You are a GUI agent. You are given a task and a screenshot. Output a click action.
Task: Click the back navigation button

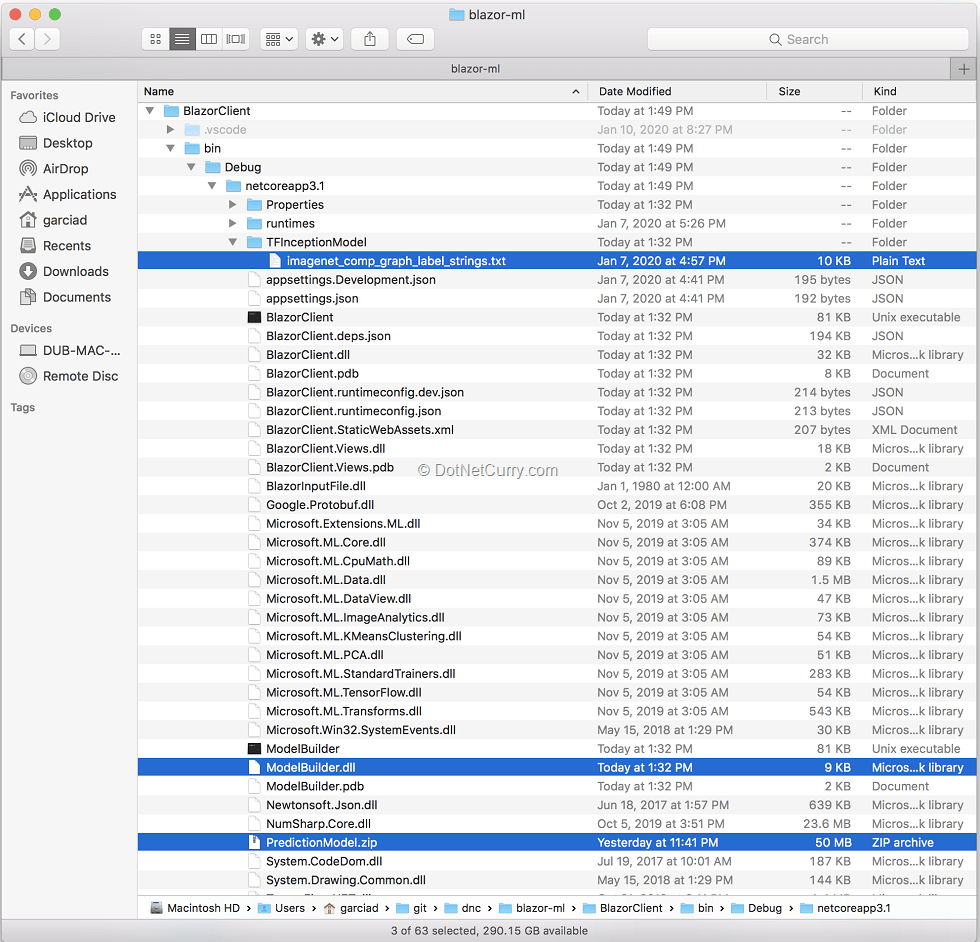[22, 39]
